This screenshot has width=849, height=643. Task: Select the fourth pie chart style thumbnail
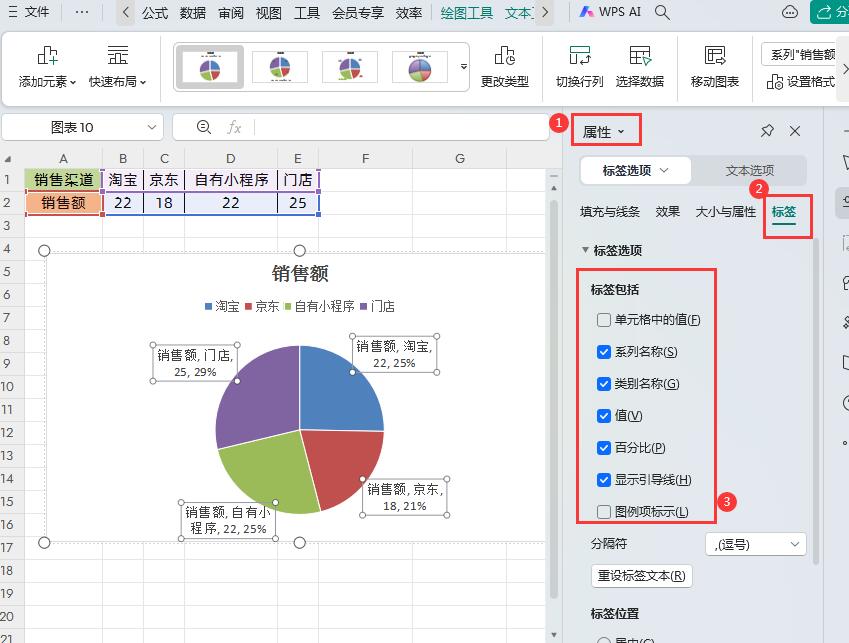(x=420, y=67)
